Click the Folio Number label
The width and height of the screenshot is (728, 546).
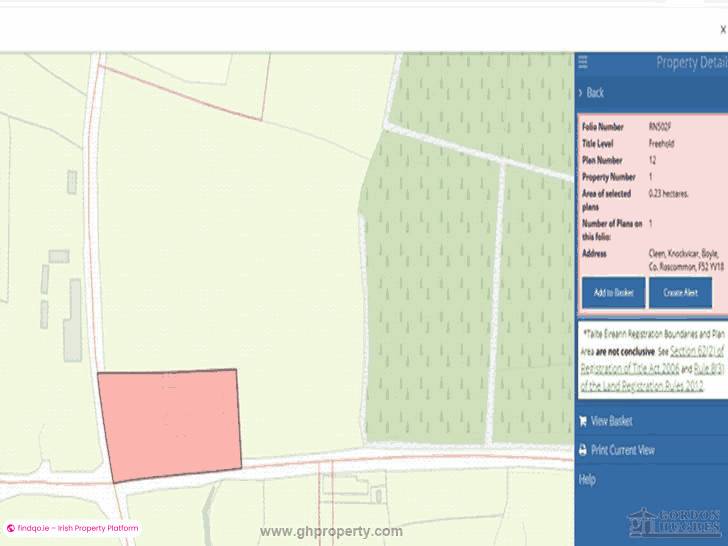[603, 127]
